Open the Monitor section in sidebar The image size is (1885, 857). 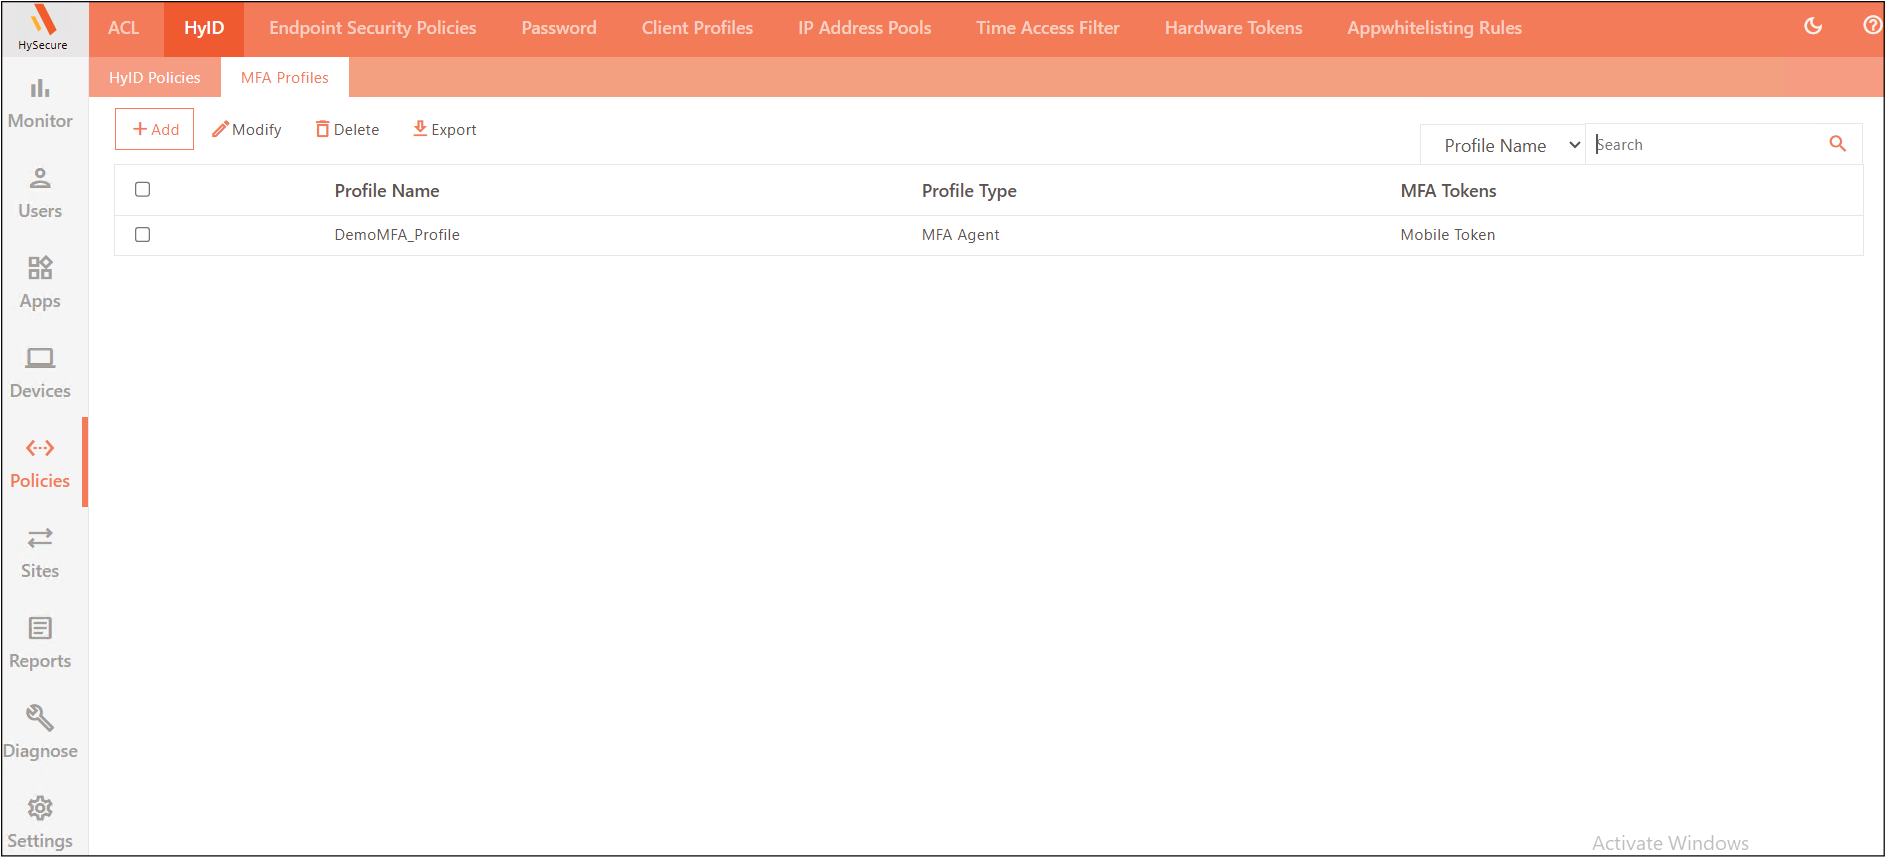coord(40,103)
